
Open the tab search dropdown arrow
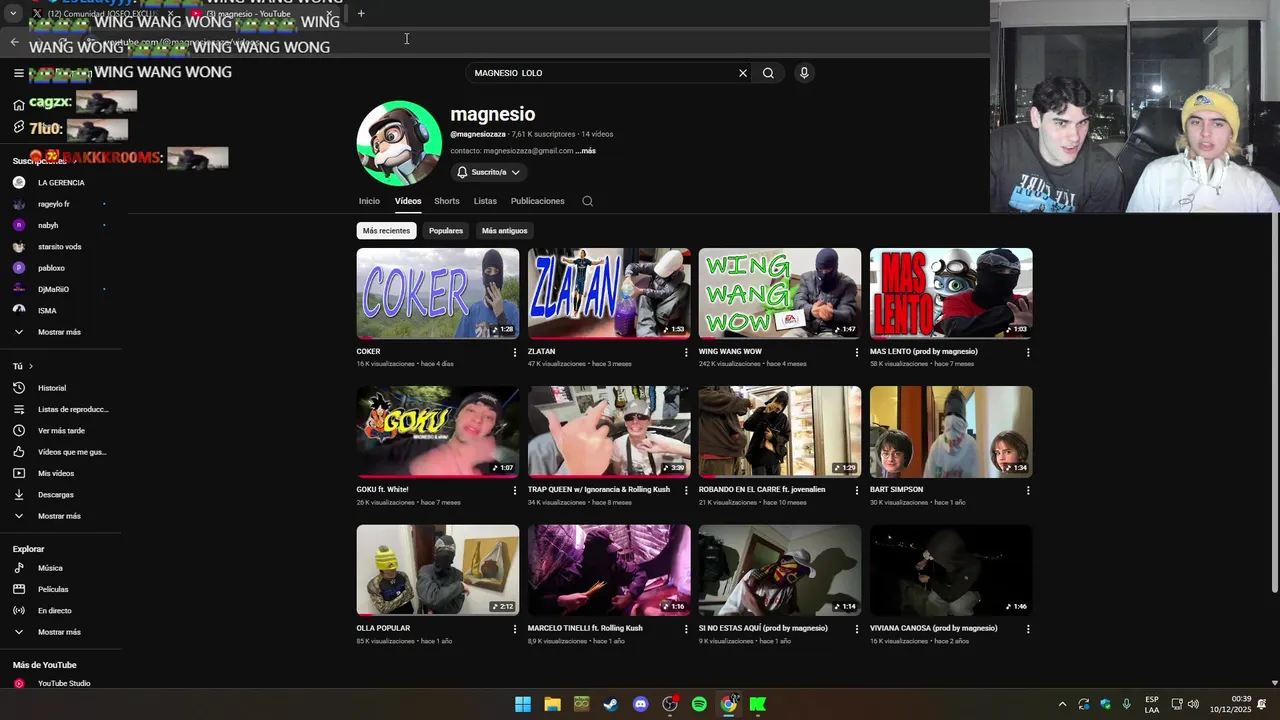pos(13,14)
